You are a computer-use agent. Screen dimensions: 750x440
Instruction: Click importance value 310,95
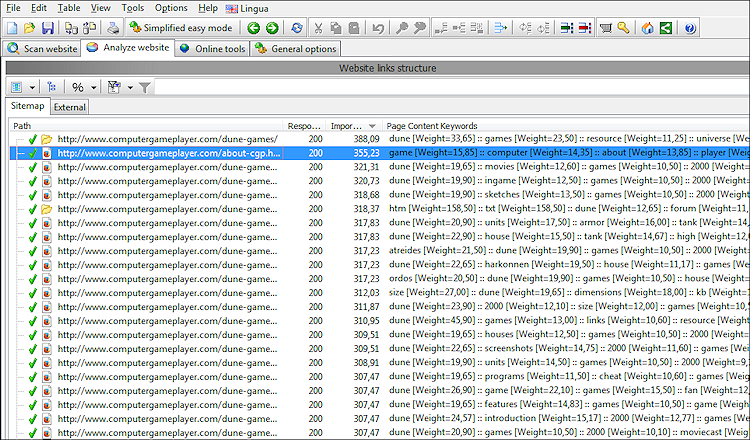[366, 320]
